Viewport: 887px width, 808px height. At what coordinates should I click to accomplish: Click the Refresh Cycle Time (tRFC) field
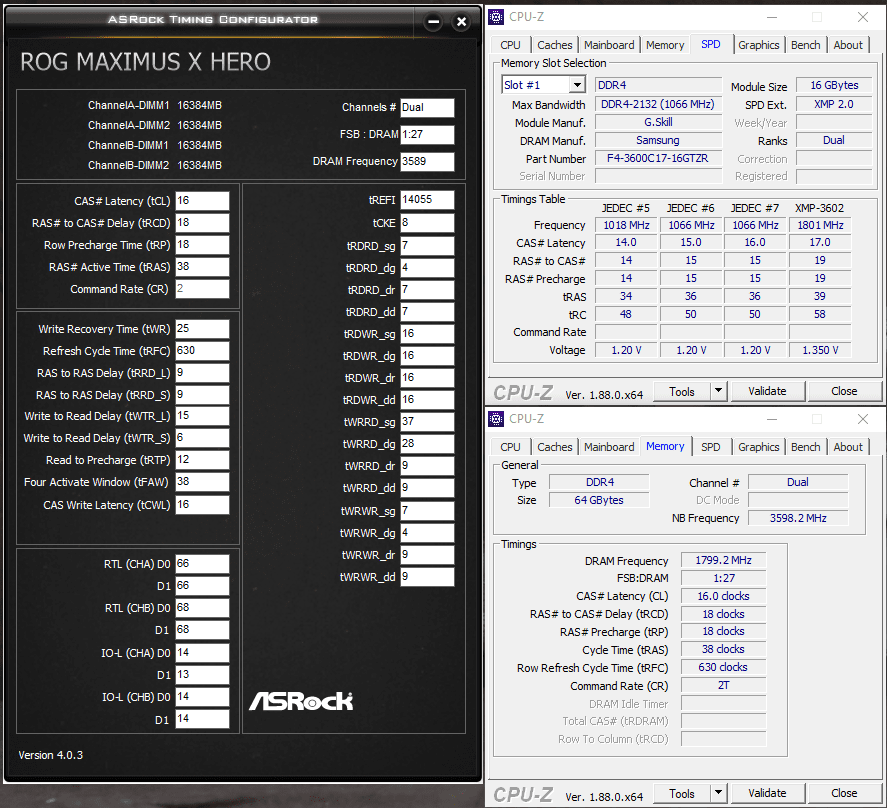(202, 351)
